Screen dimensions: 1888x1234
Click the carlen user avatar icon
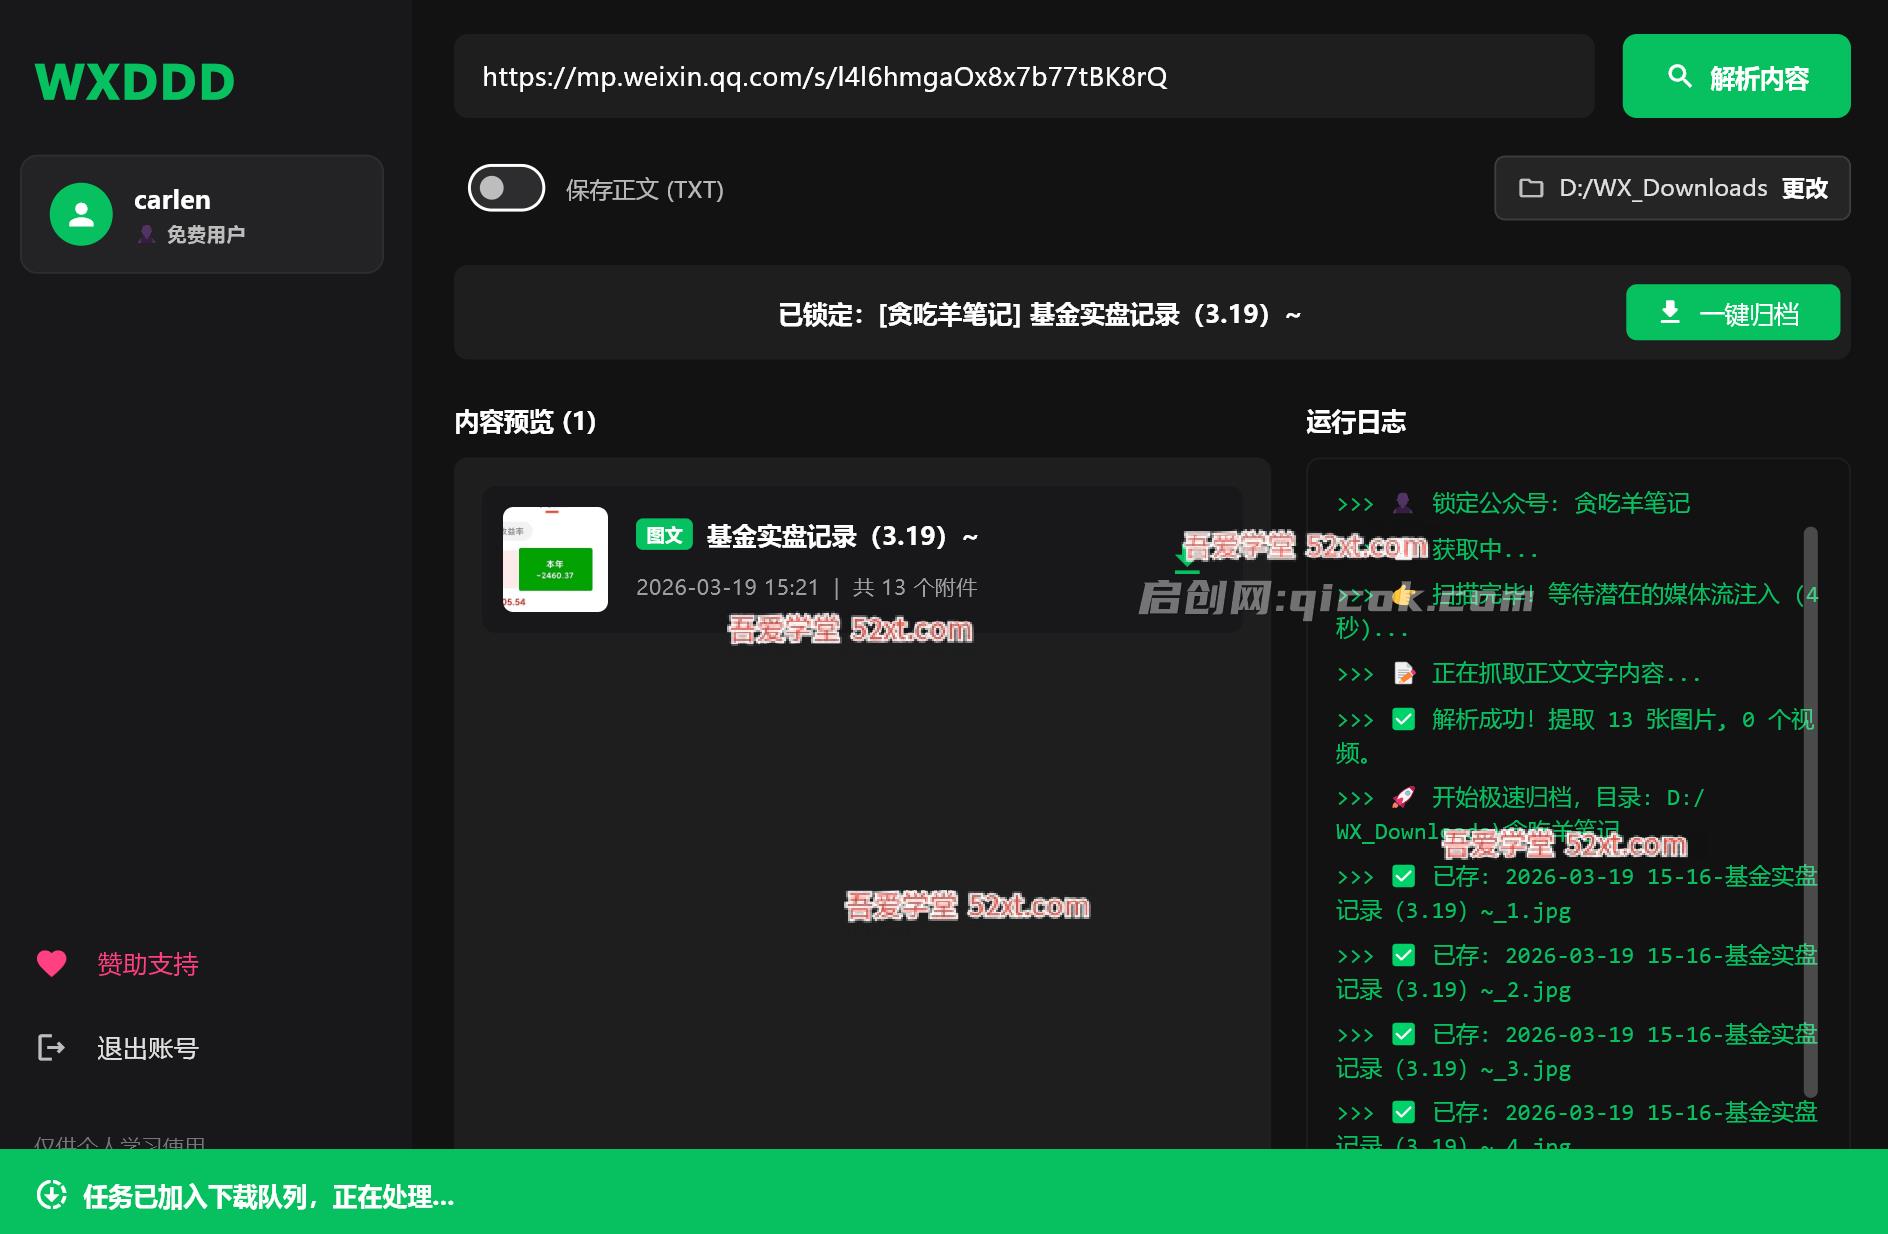click(81, 214)
